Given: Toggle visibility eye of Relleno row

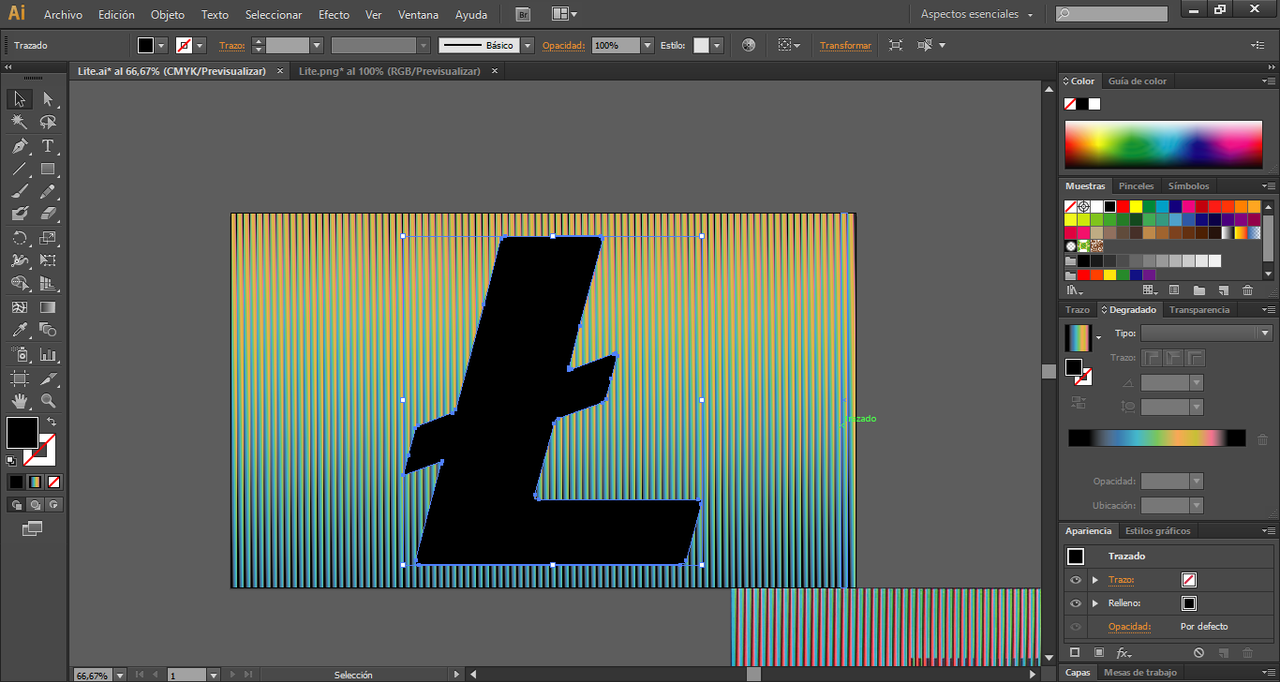Looking at the screenshot, I should click(1076, 603).
